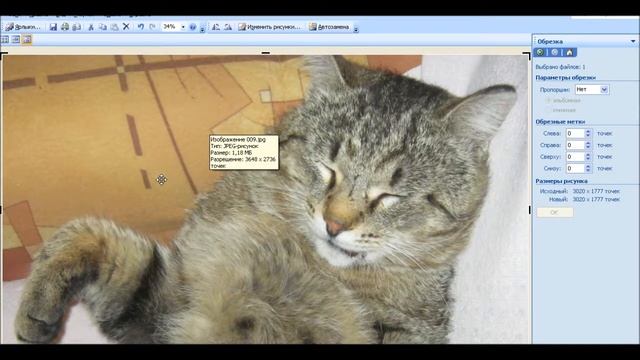Open the zoom percentage dropdown arrow
640x360 pixels.
click(183, 27)
